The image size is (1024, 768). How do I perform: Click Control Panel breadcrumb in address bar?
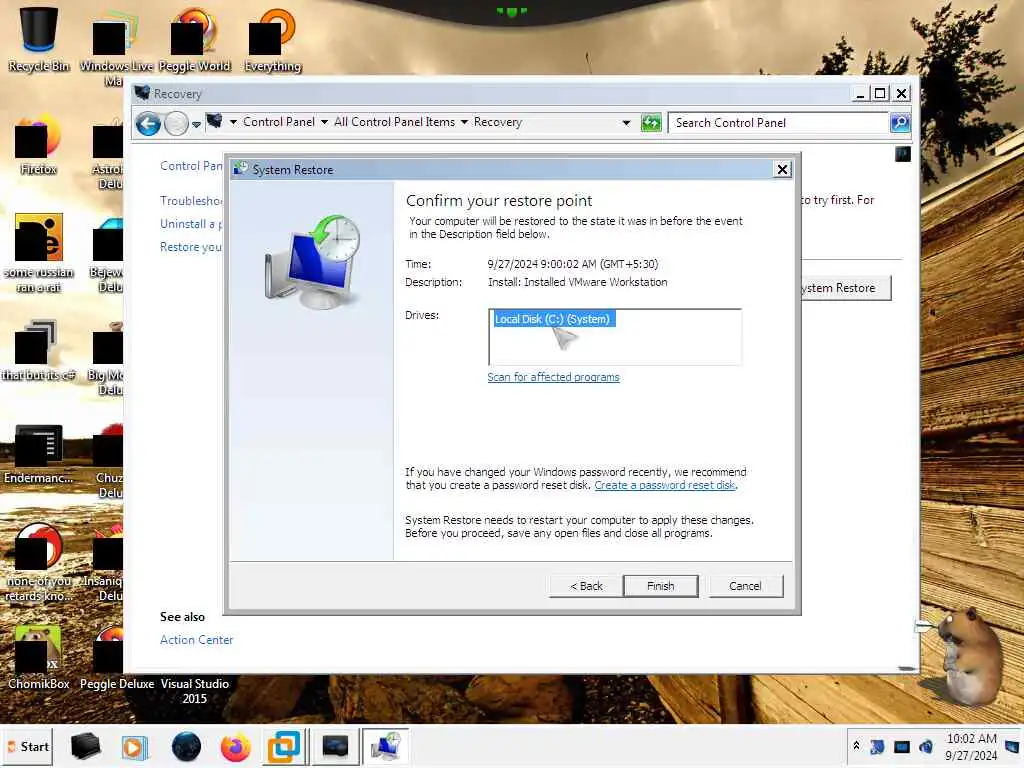pos(279,122)
